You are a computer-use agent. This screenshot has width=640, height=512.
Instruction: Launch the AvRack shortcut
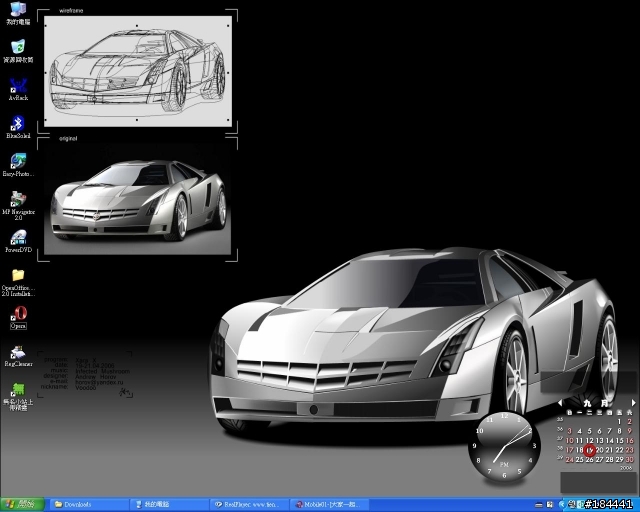coord(18,89)
